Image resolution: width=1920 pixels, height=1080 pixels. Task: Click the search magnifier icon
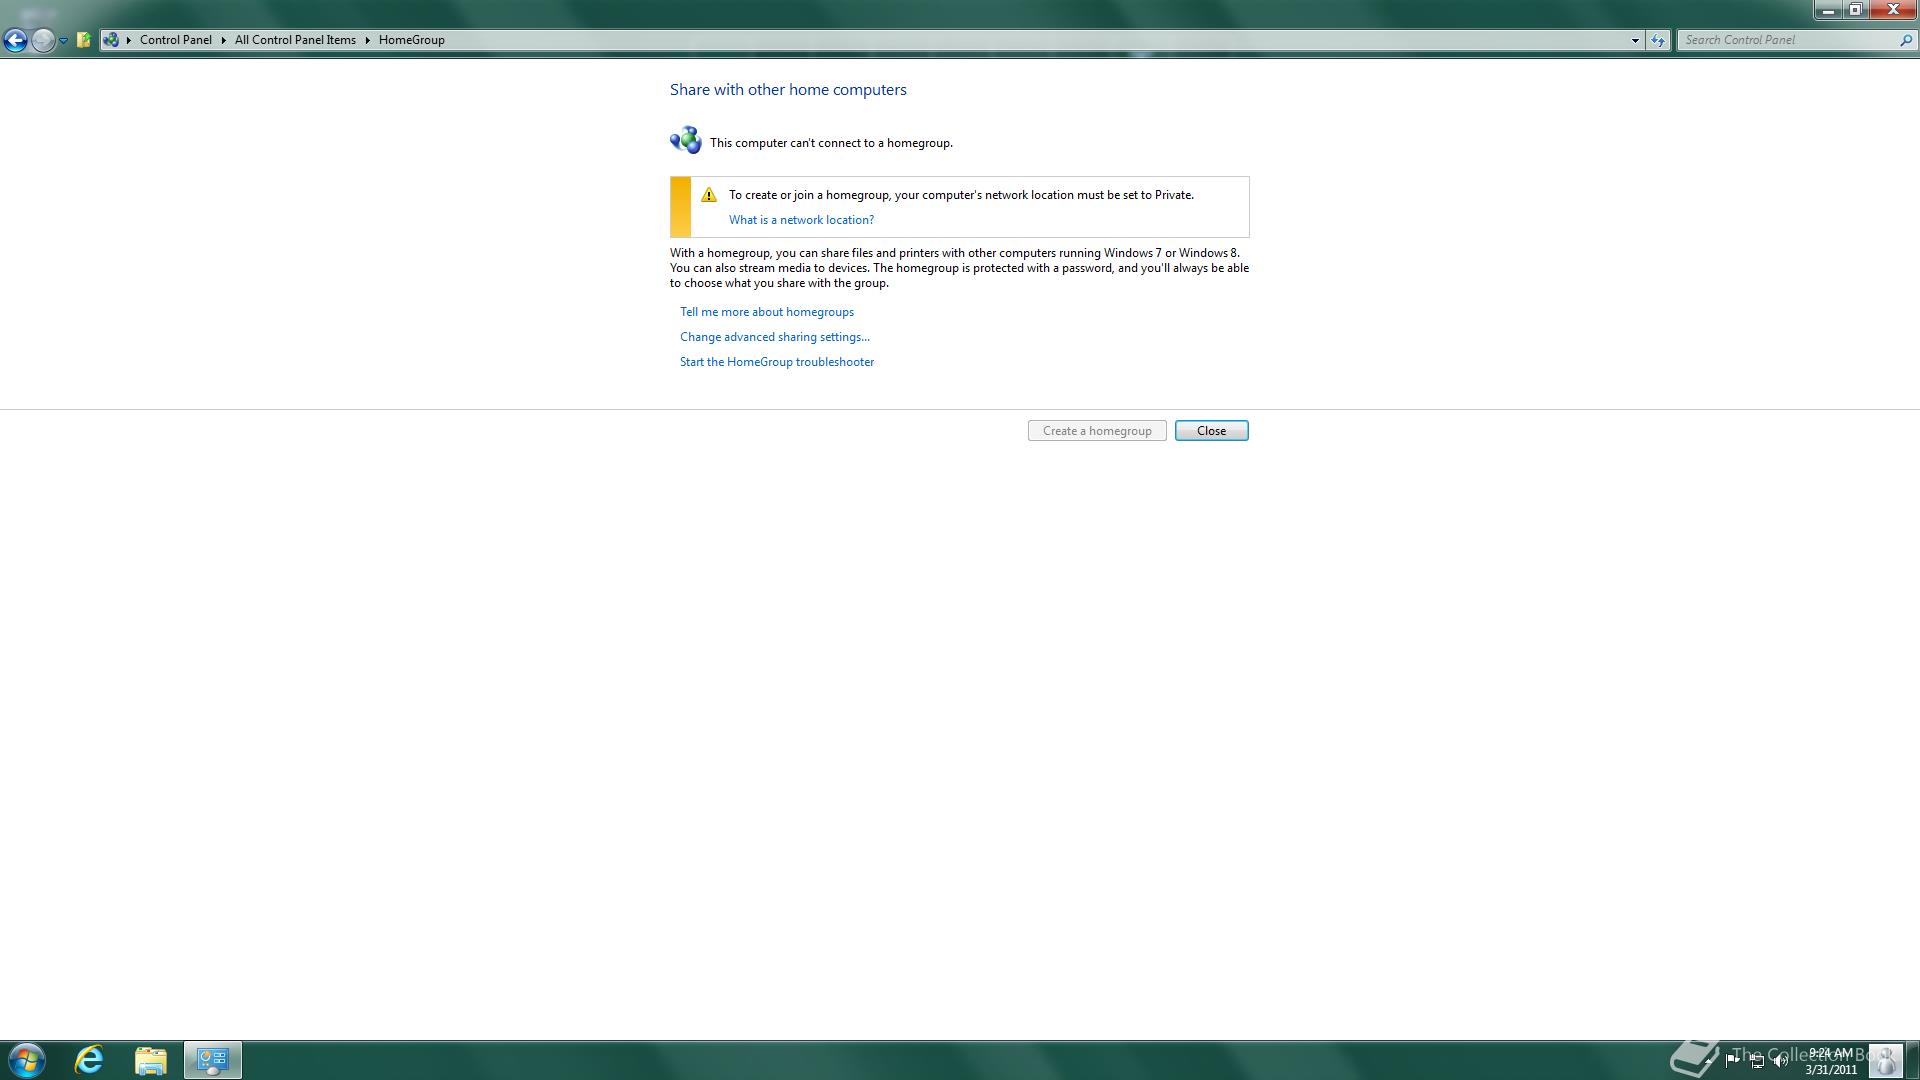click(1906, 40)
